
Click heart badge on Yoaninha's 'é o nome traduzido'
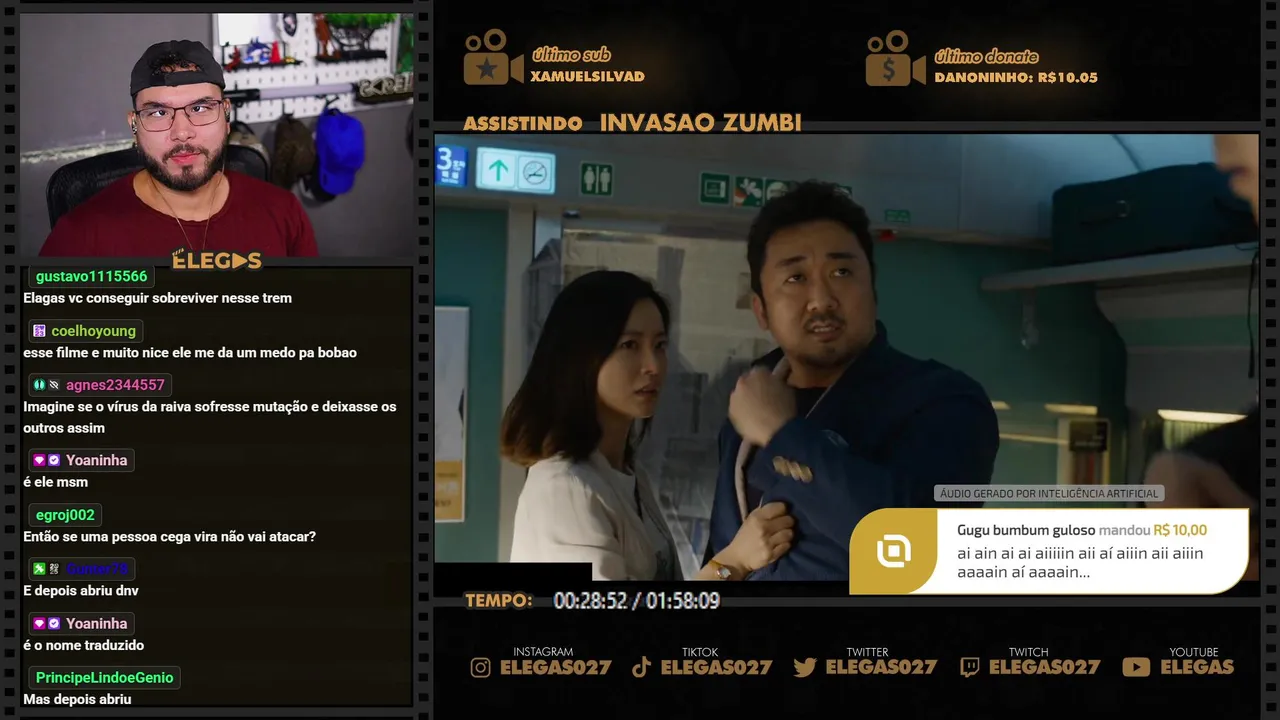(x=39, y=623)
